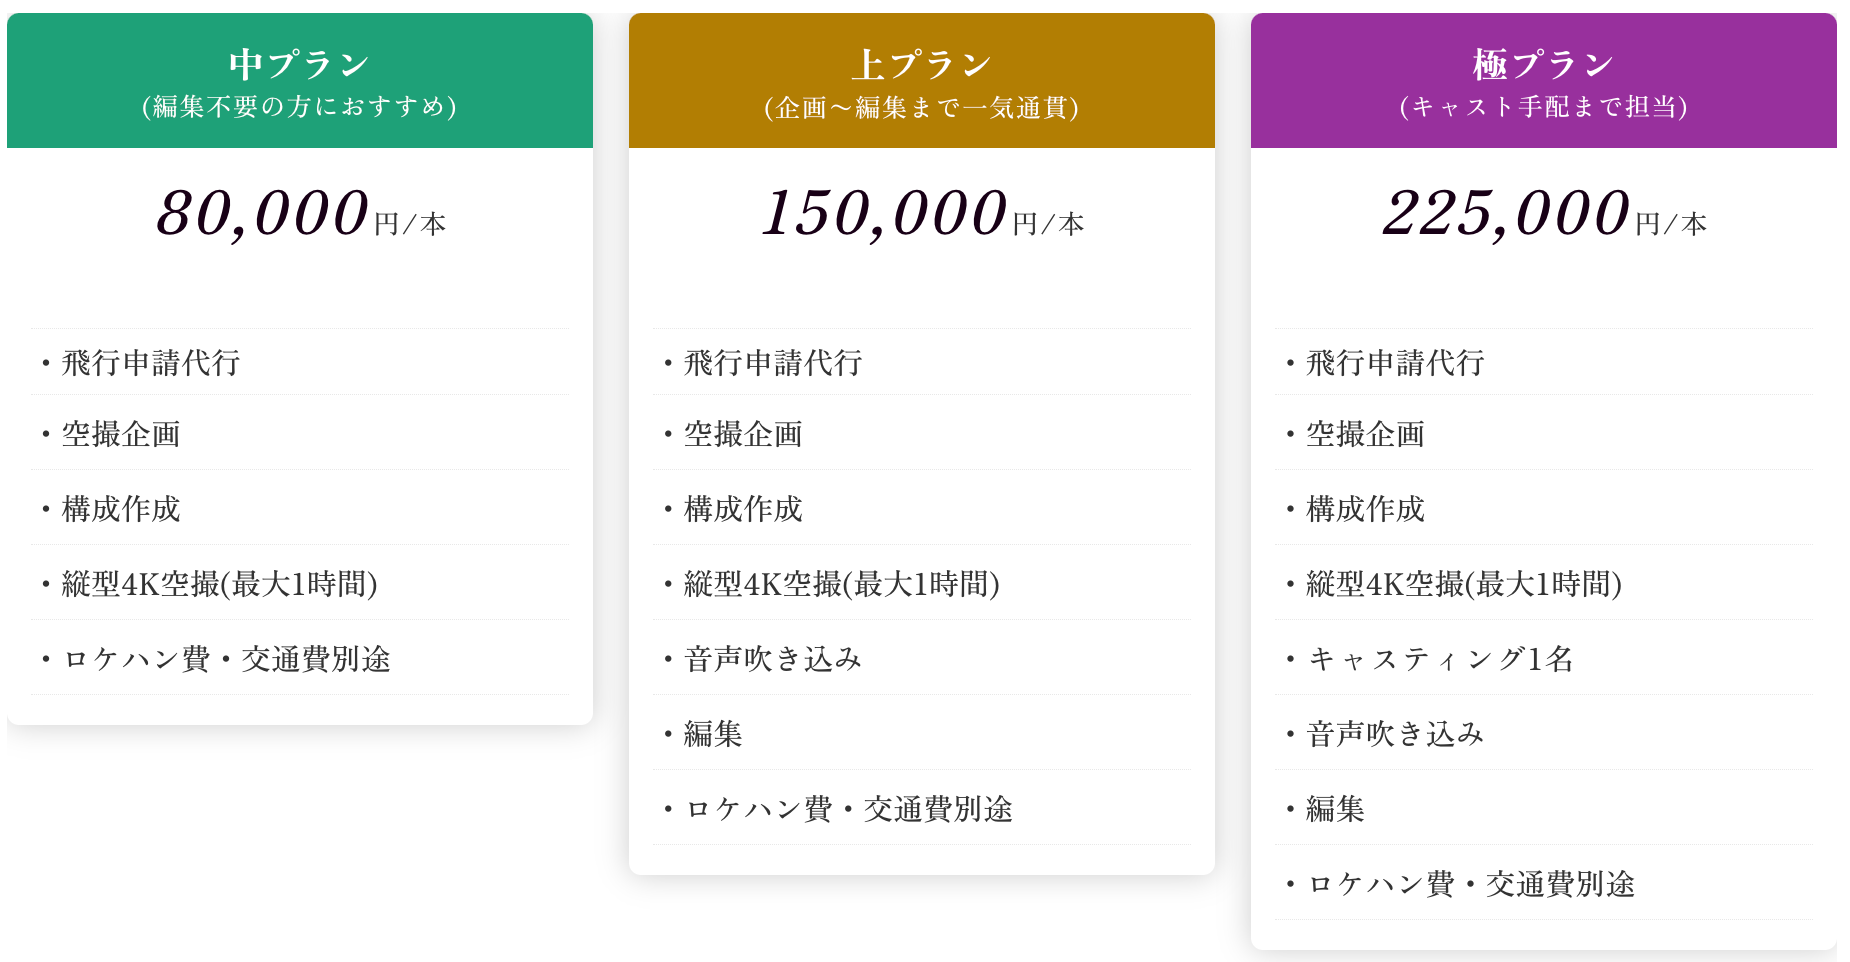Click 縦型4K空撮 item in the 中プラン list
Image resolution: width=1850 pixels, height=962 pixels.
tap(219, 584)
